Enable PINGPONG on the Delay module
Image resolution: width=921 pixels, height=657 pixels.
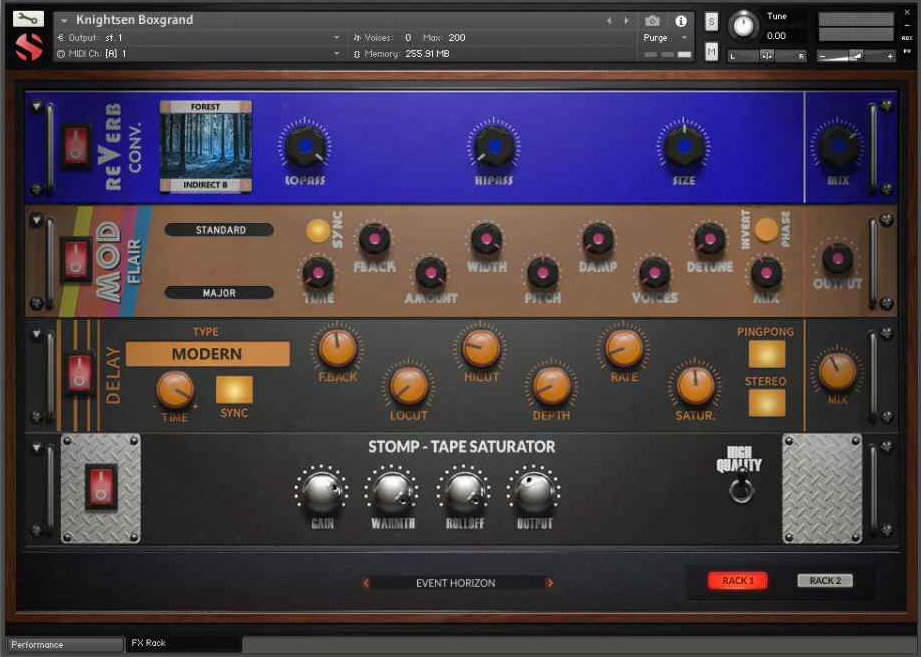tap(769, 352)
